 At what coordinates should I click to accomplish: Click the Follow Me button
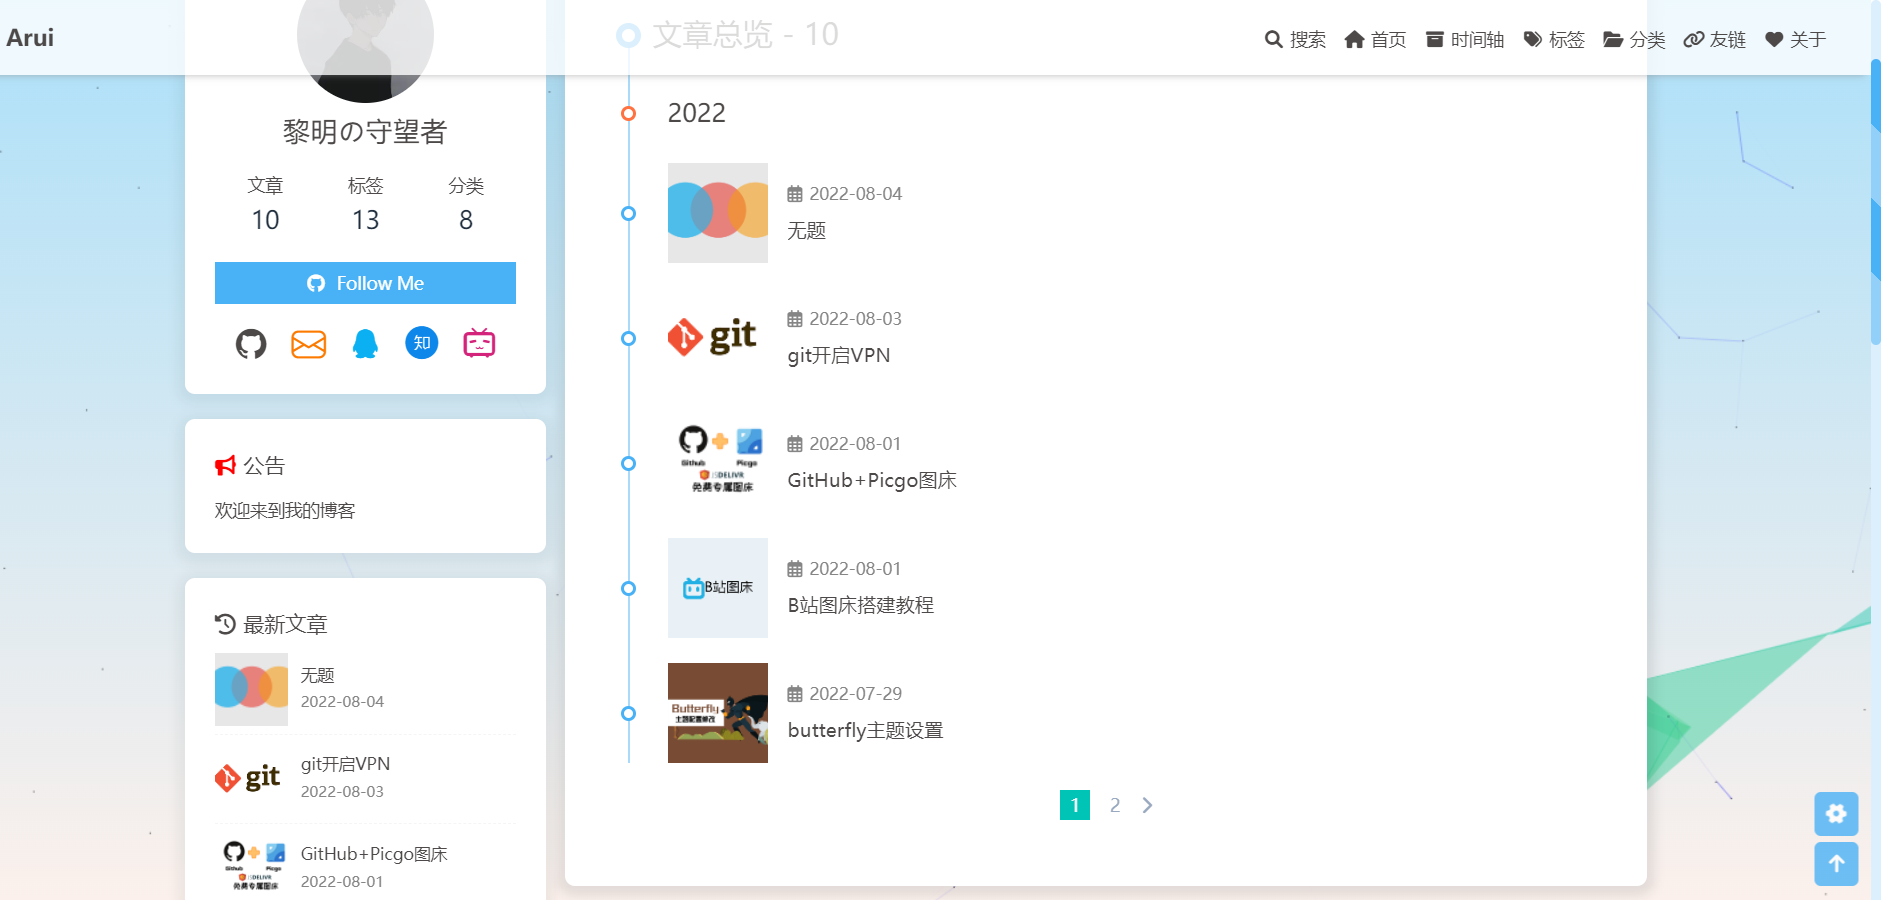(x=365, y=283)
